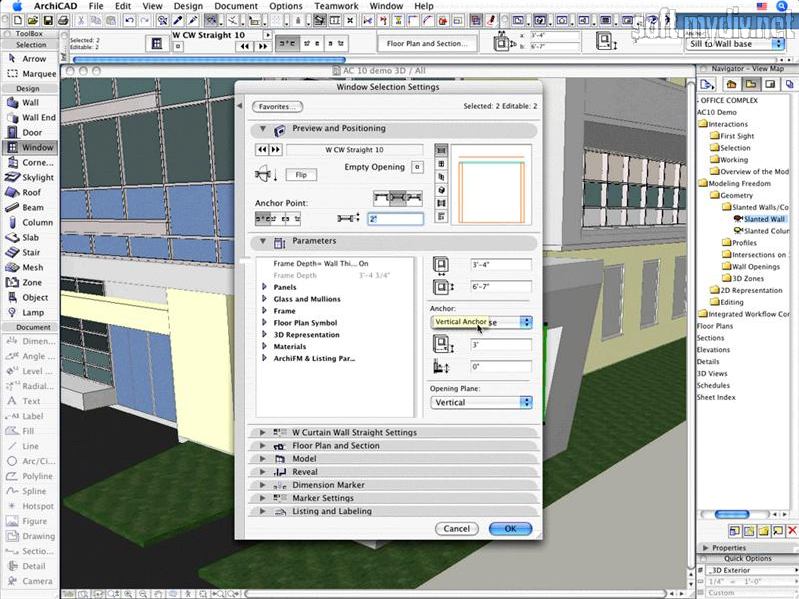
Task: Click the OK button
Action: (x=511, y=529)
